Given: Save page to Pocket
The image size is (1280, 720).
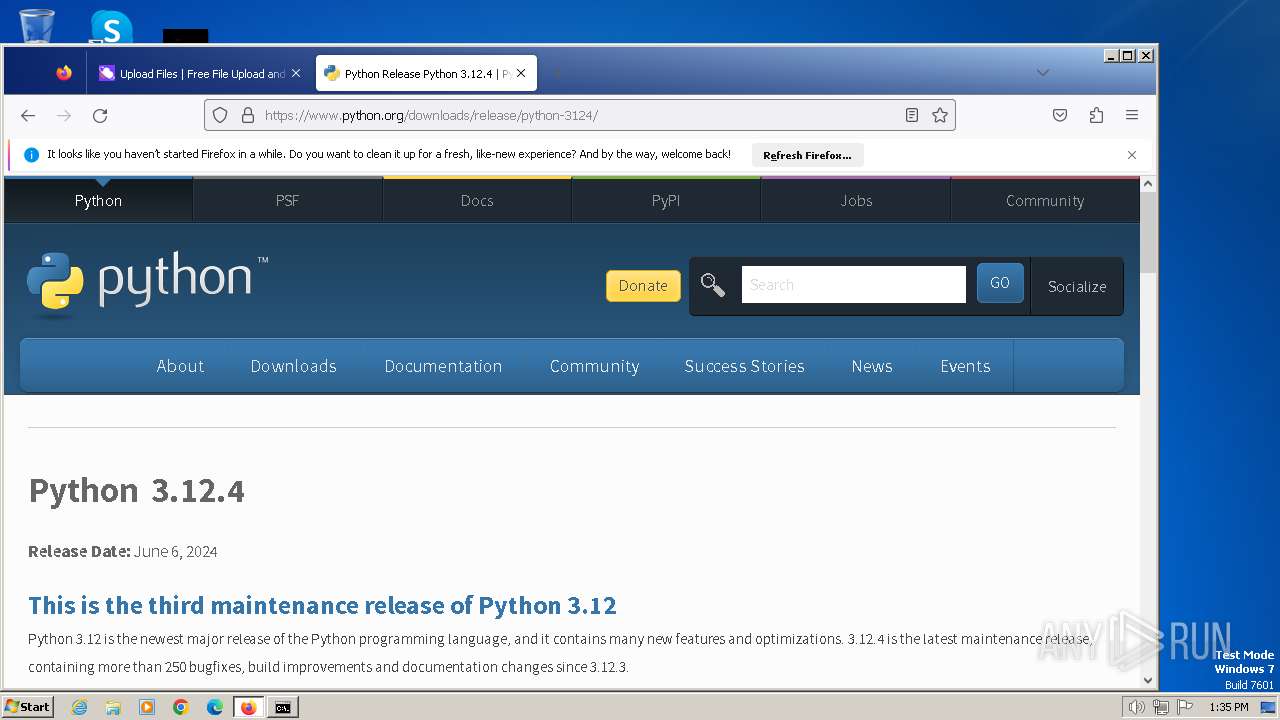Looking at the screenshot, I should 1060,115.
